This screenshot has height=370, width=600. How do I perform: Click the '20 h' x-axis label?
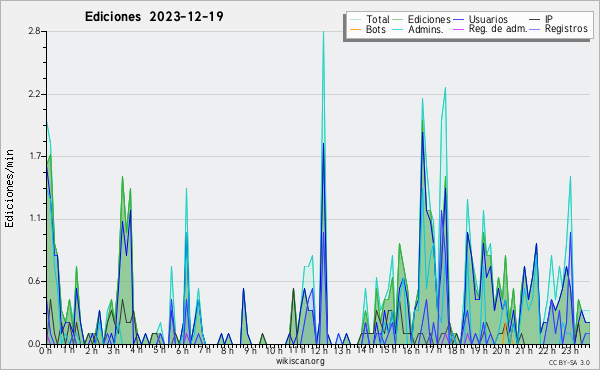click(501, 351)
